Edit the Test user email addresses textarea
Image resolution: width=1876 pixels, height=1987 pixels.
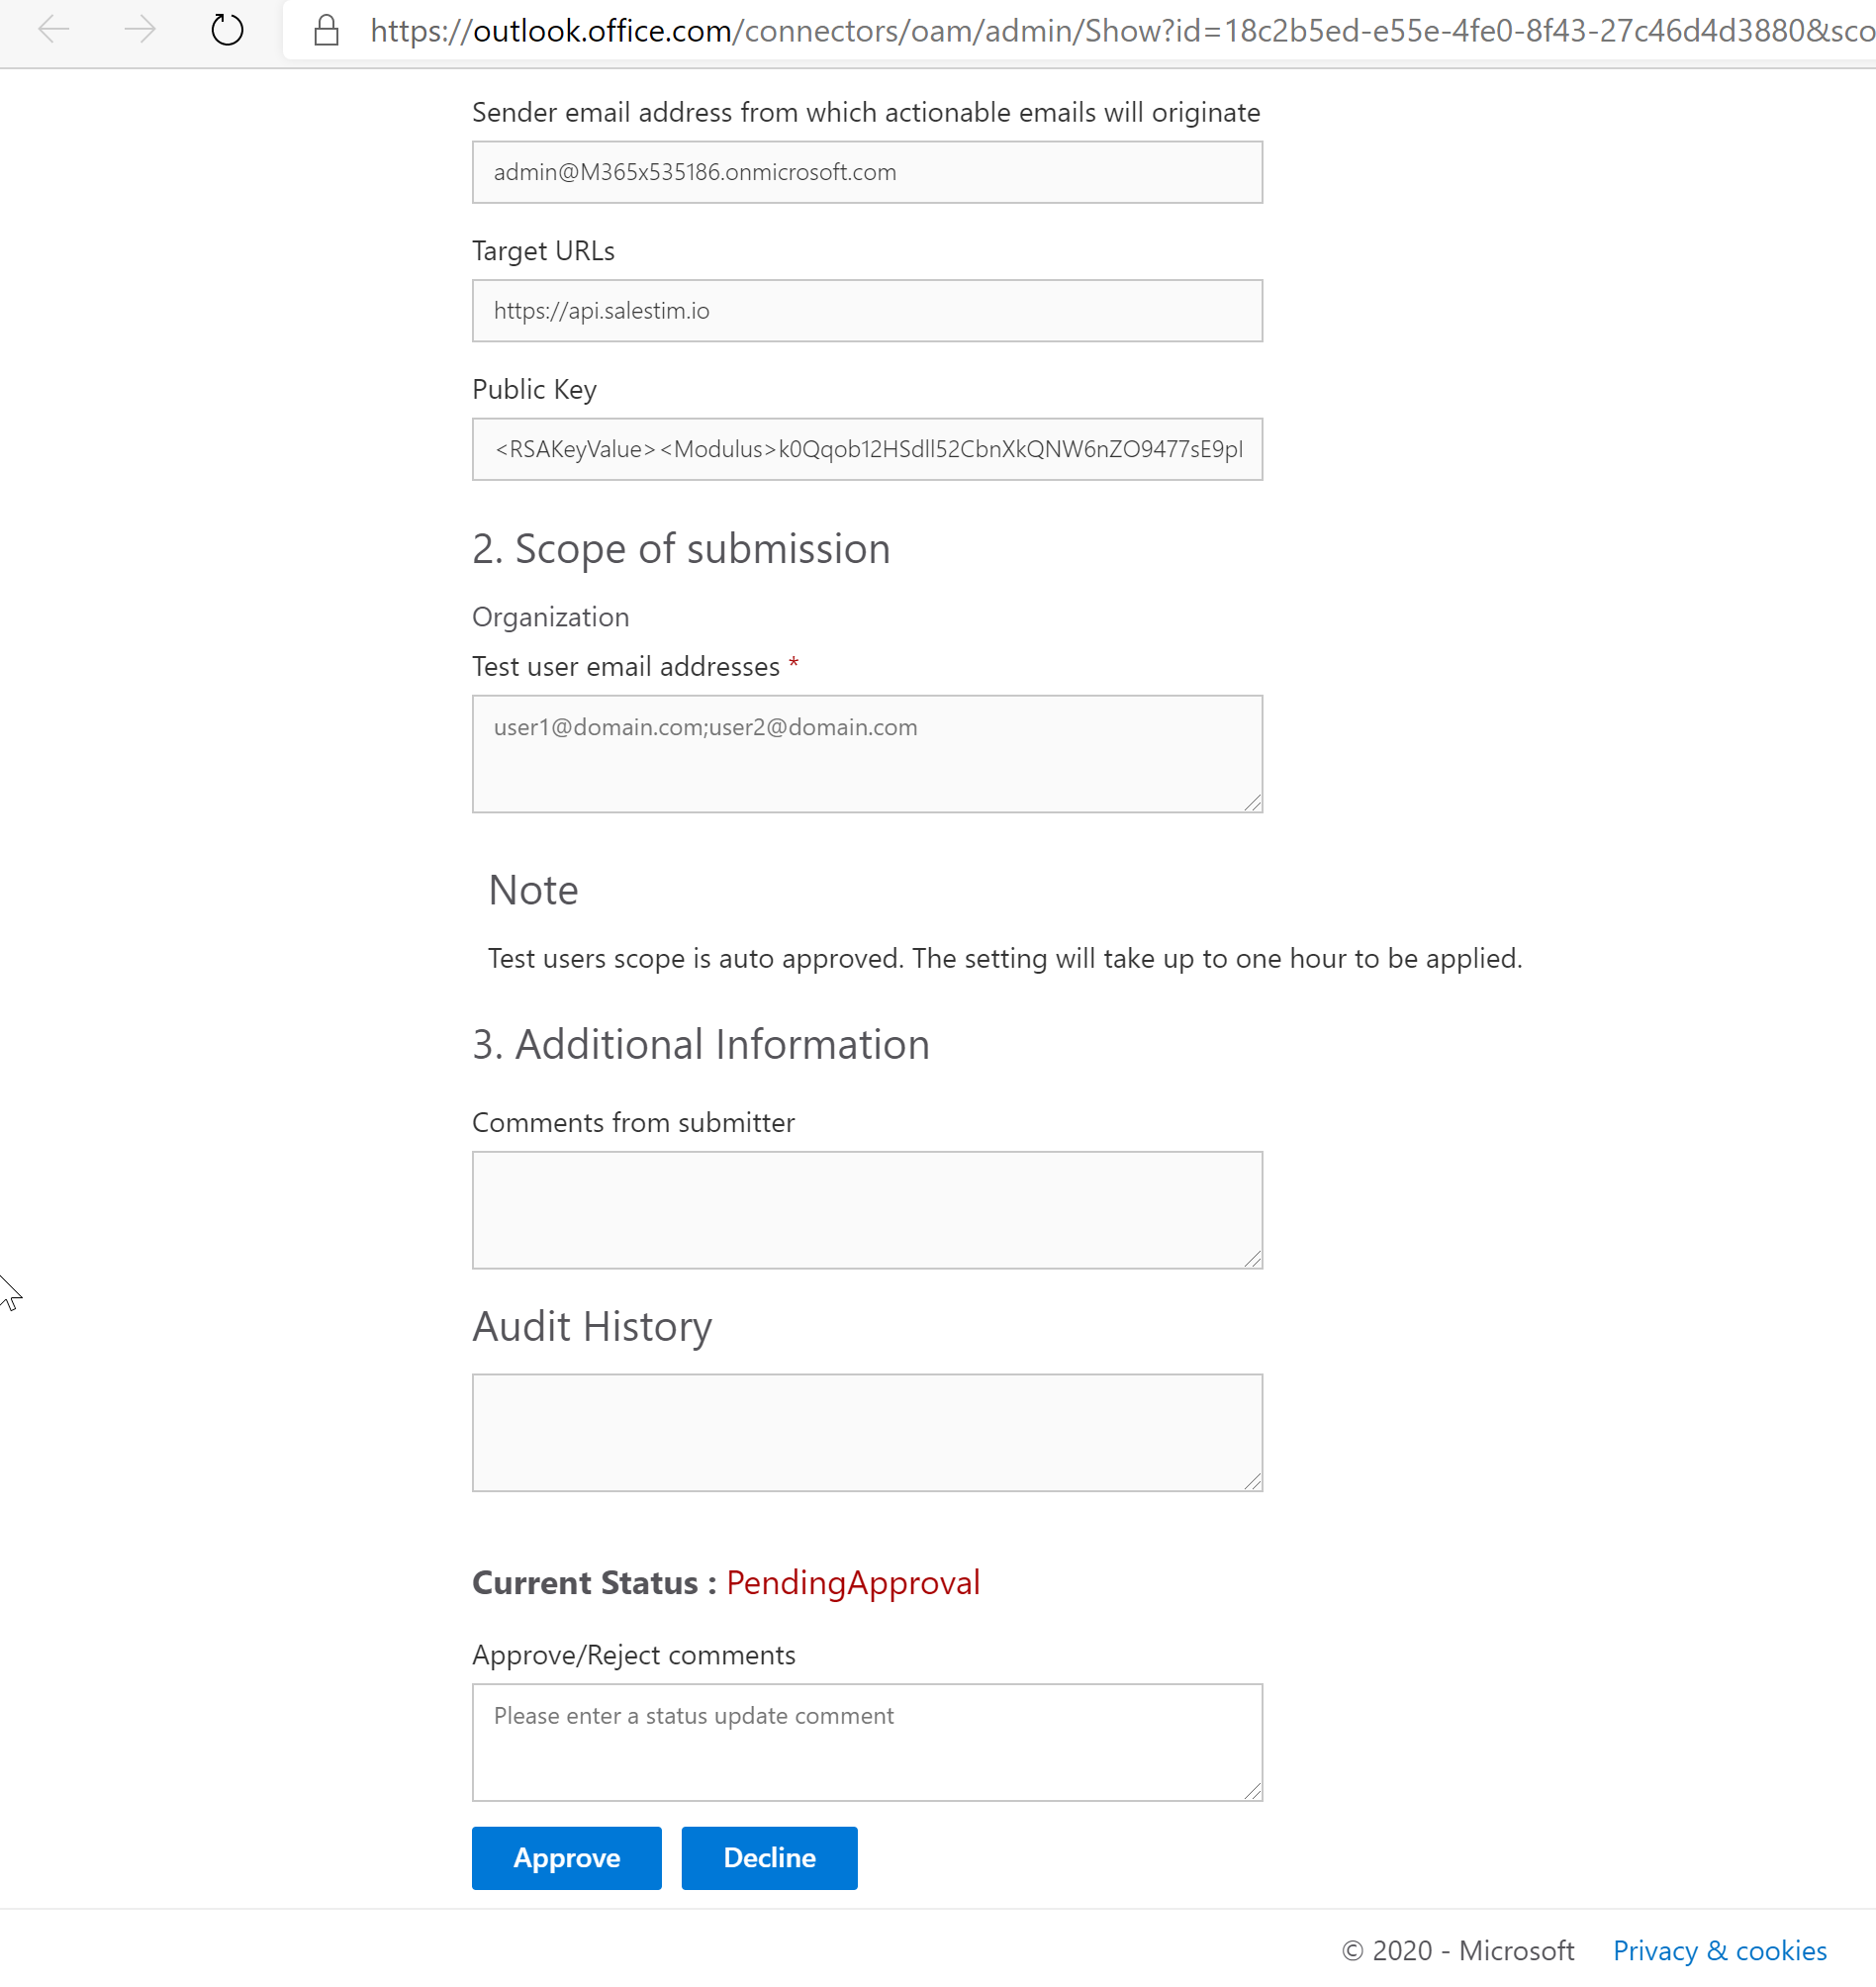[x=866, y=753]
